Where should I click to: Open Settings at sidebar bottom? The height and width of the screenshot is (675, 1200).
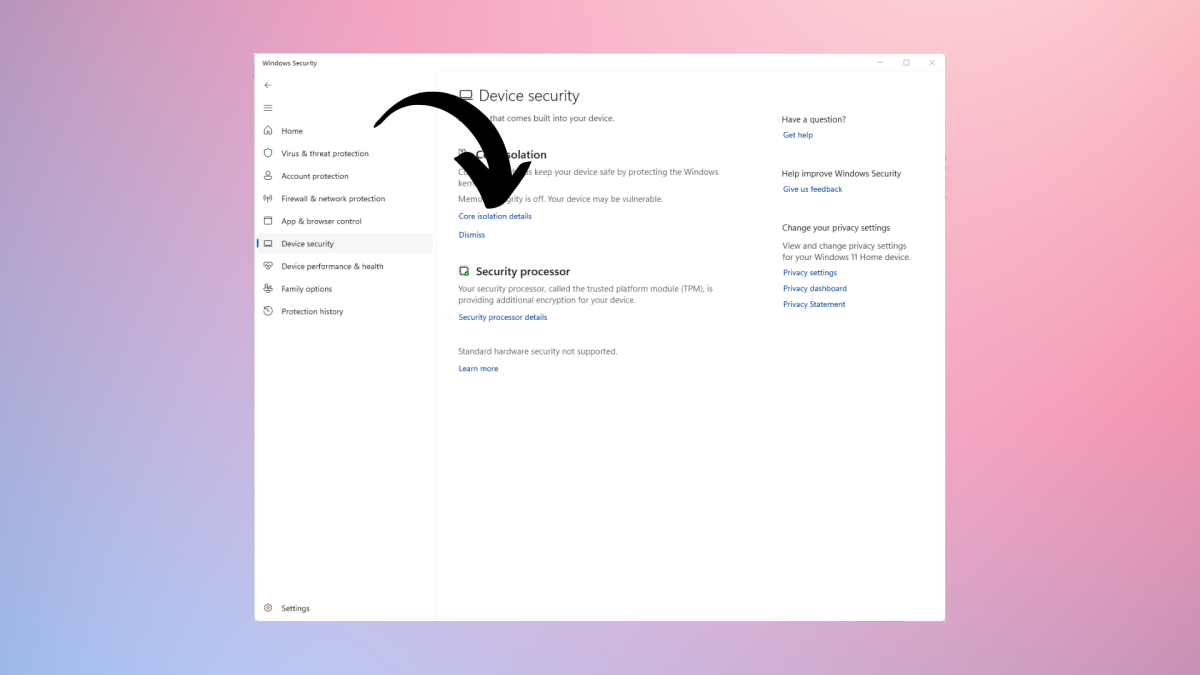click(x=345, y=608)
